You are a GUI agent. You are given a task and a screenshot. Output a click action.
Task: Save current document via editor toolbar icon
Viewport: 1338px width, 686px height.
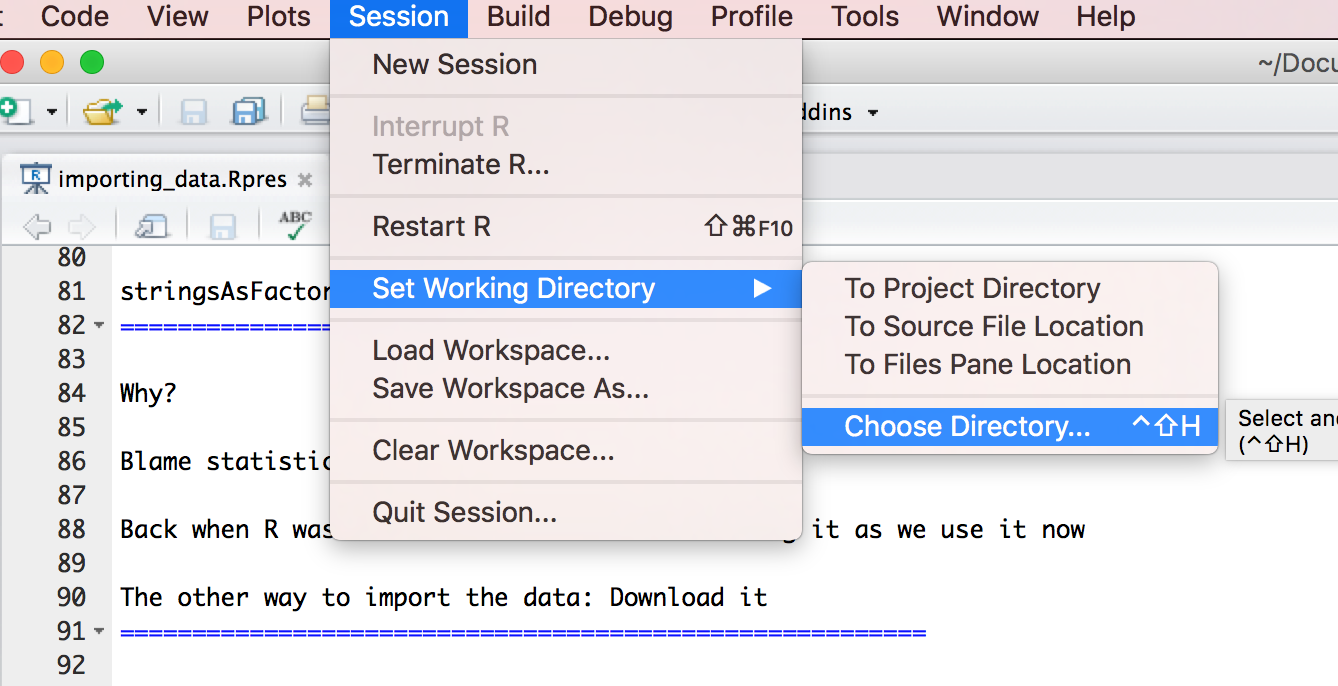(221, 227)
